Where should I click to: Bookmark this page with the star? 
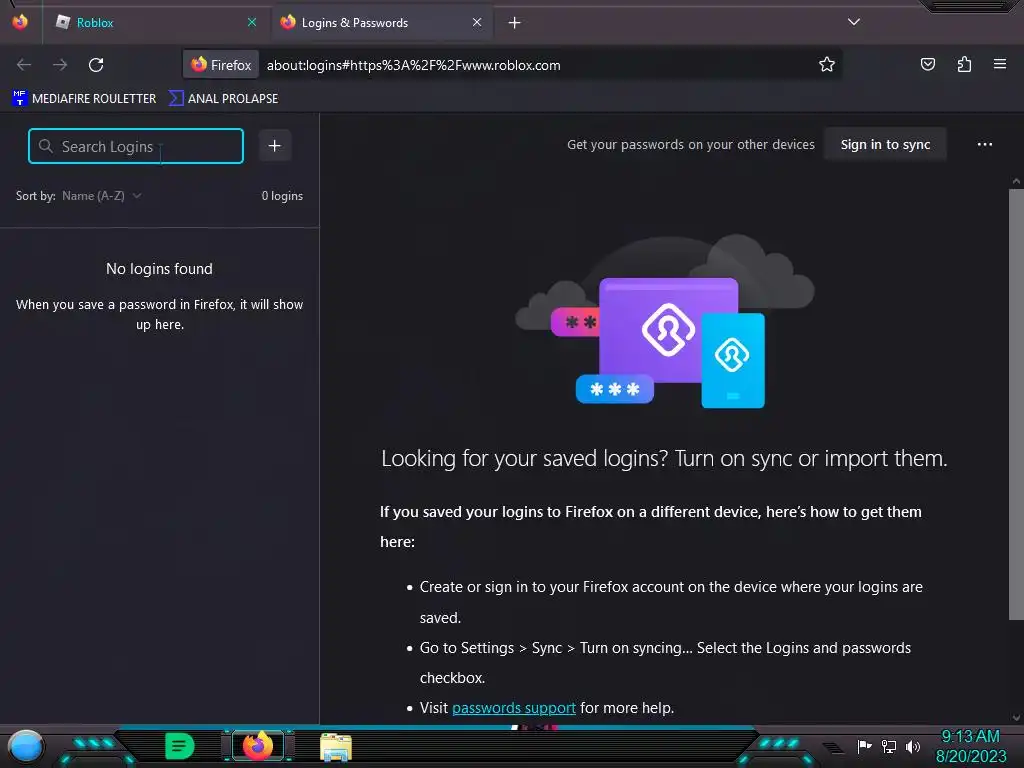827,65
